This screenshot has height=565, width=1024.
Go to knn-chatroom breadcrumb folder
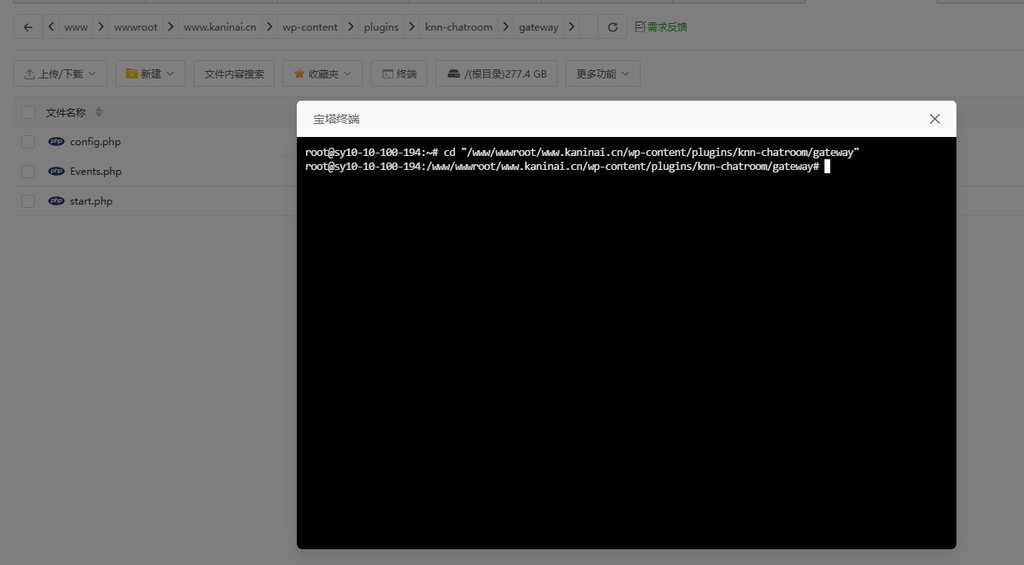[458, 27]
